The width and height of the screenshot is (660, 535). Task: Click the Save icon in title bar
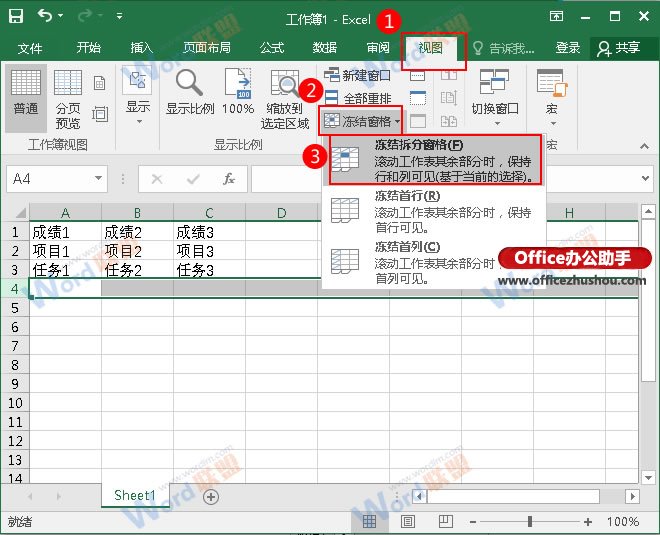coord(16,16)
